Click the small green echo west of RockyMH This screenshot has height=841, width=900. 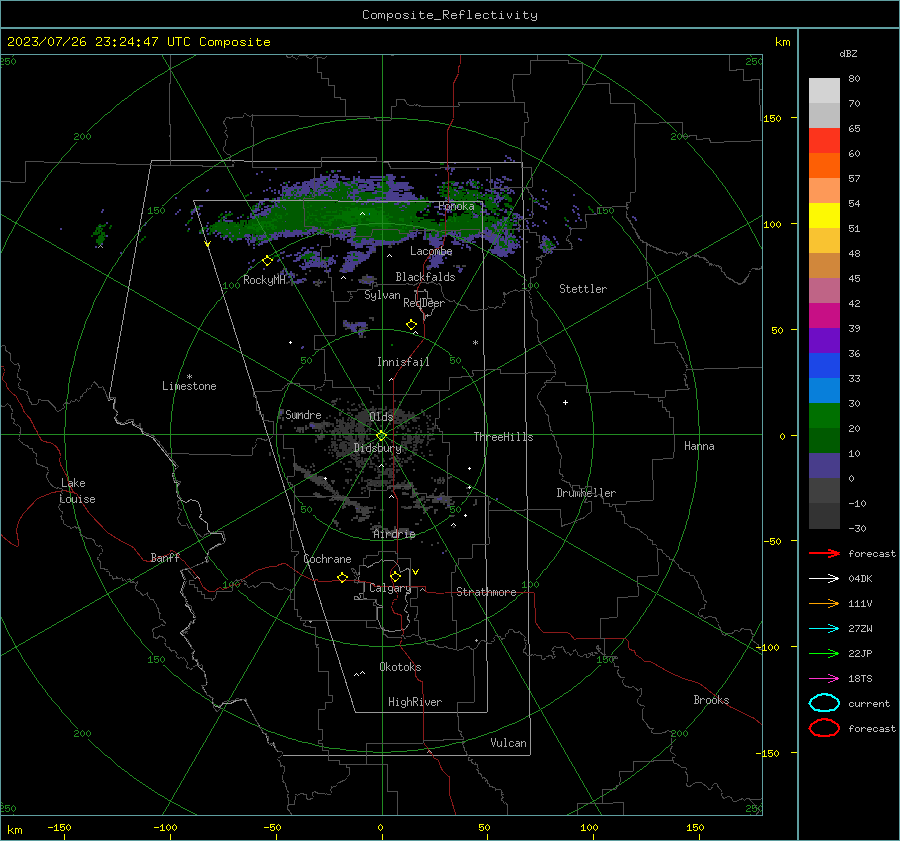[101, 232]
